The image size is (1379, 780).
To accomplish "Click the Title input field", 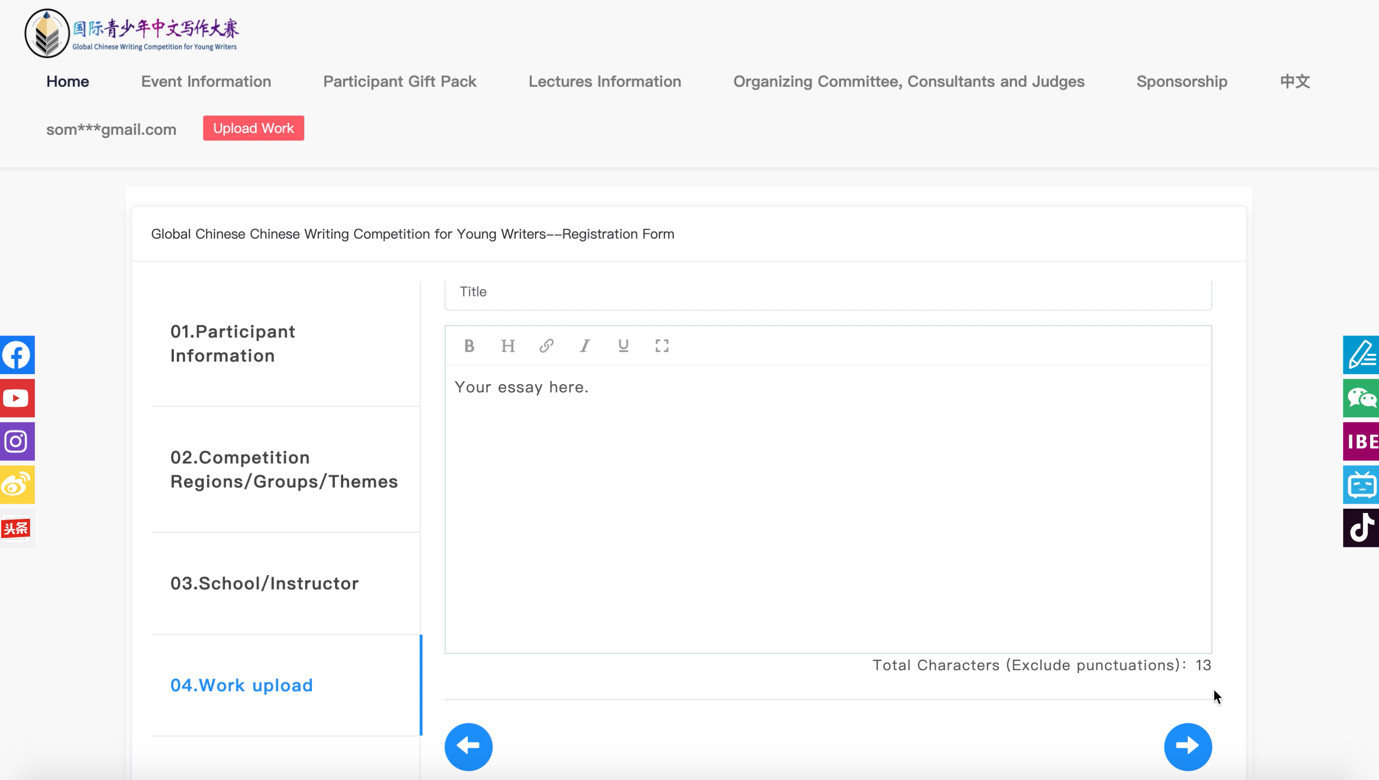I will (x=828, y=292).
